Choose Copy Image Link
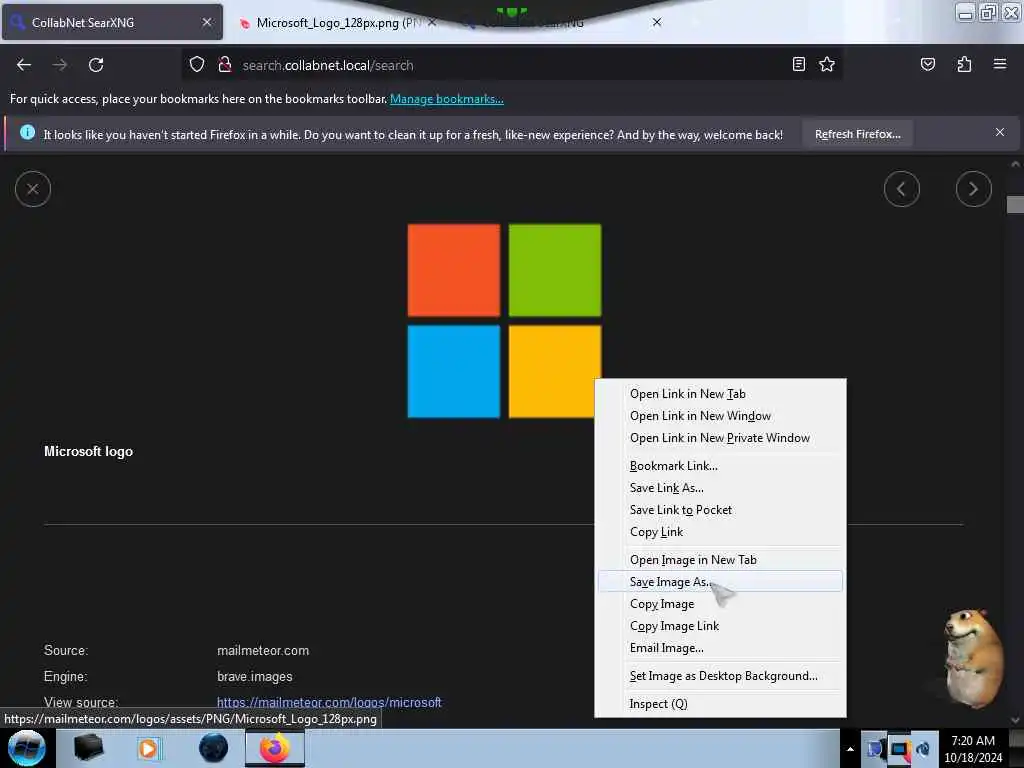This screenshot has width=1024, height=768. coord(720,626)
